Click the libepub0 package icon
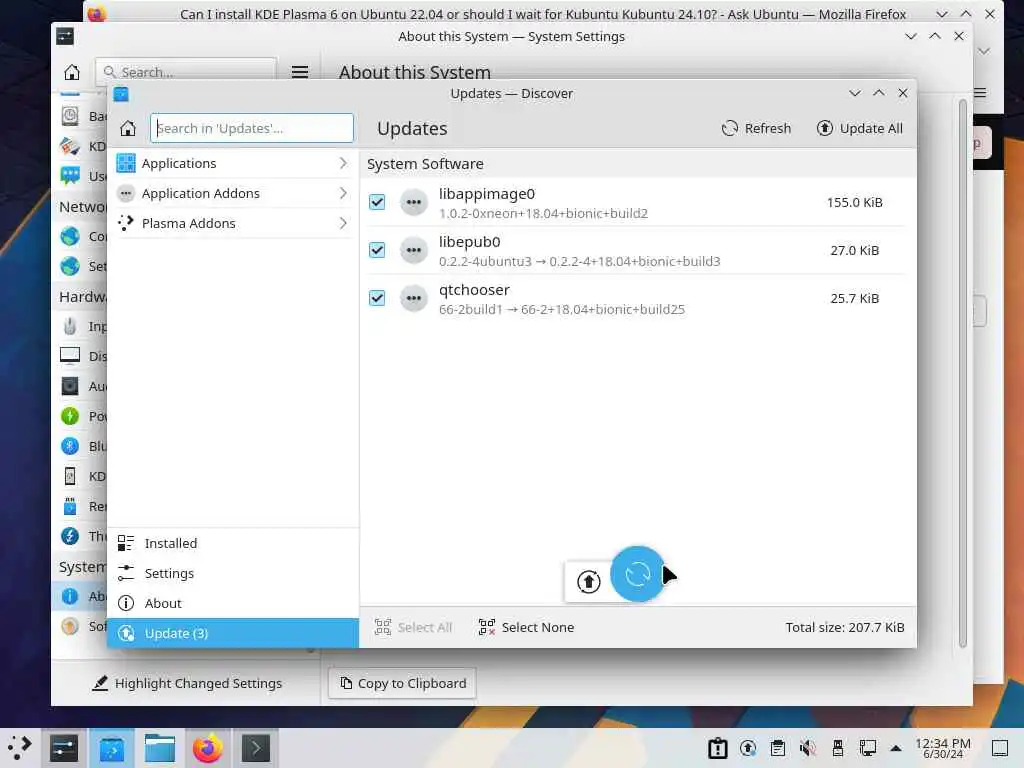 pos(413,250)
